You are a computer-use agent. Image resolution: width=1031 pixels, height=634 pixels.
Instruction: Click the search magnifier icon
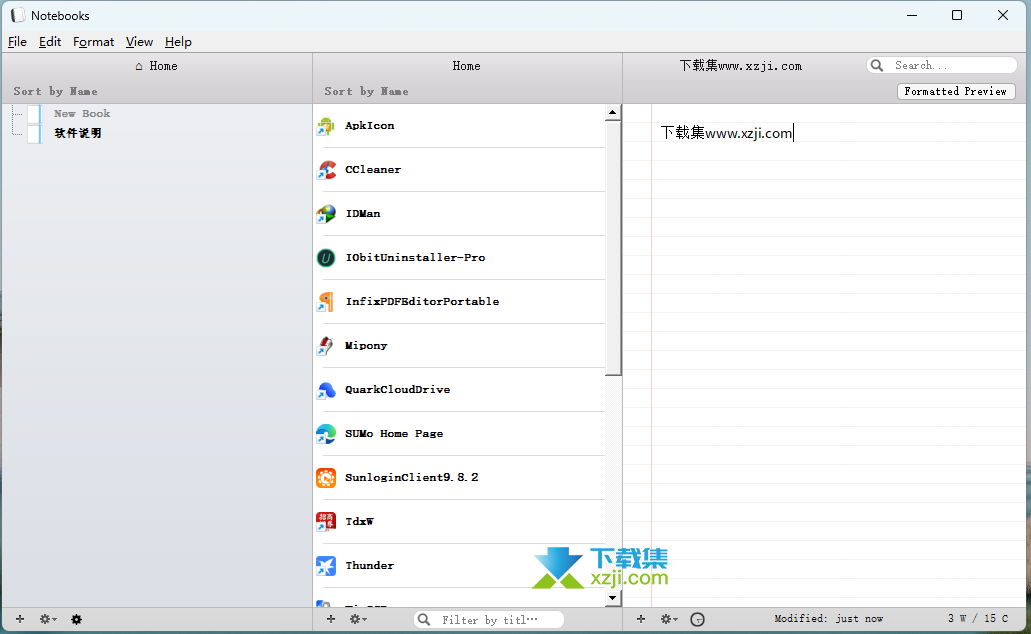point(876,65)
